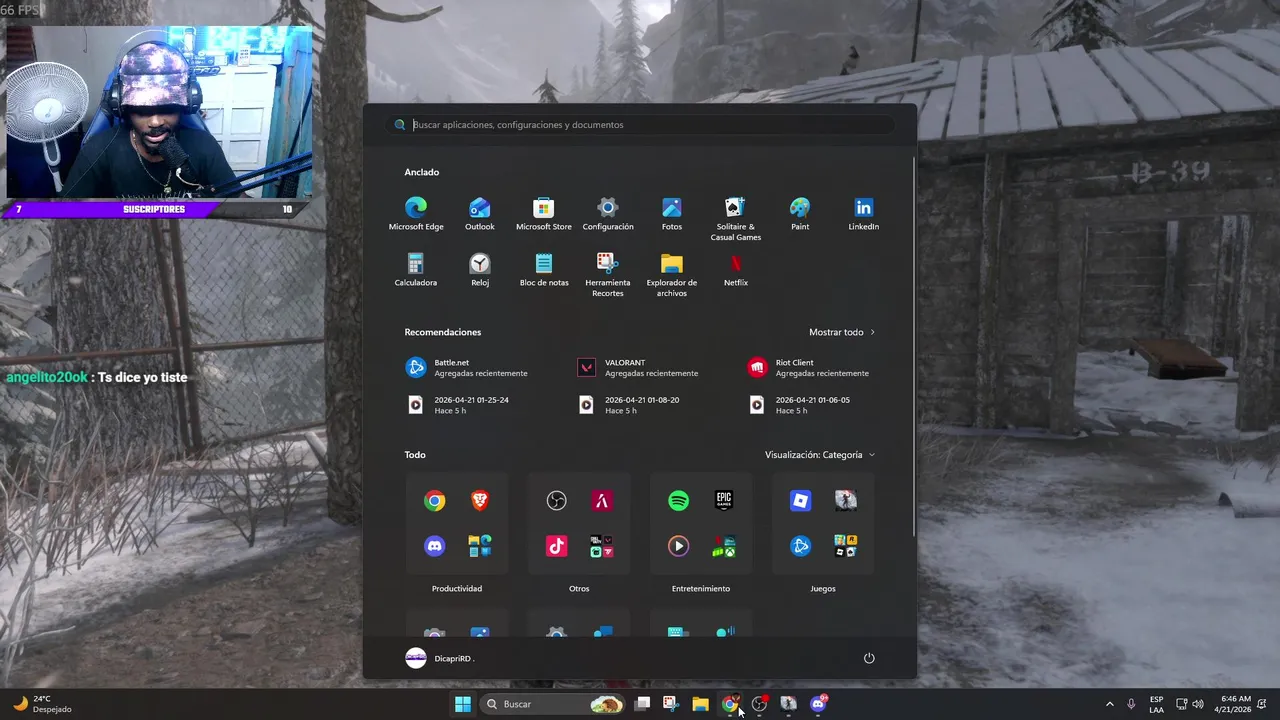Viewport: 1280px width, 720px height.
Task: Open Discord in Productividad category
Action: [x=434, y=546]
